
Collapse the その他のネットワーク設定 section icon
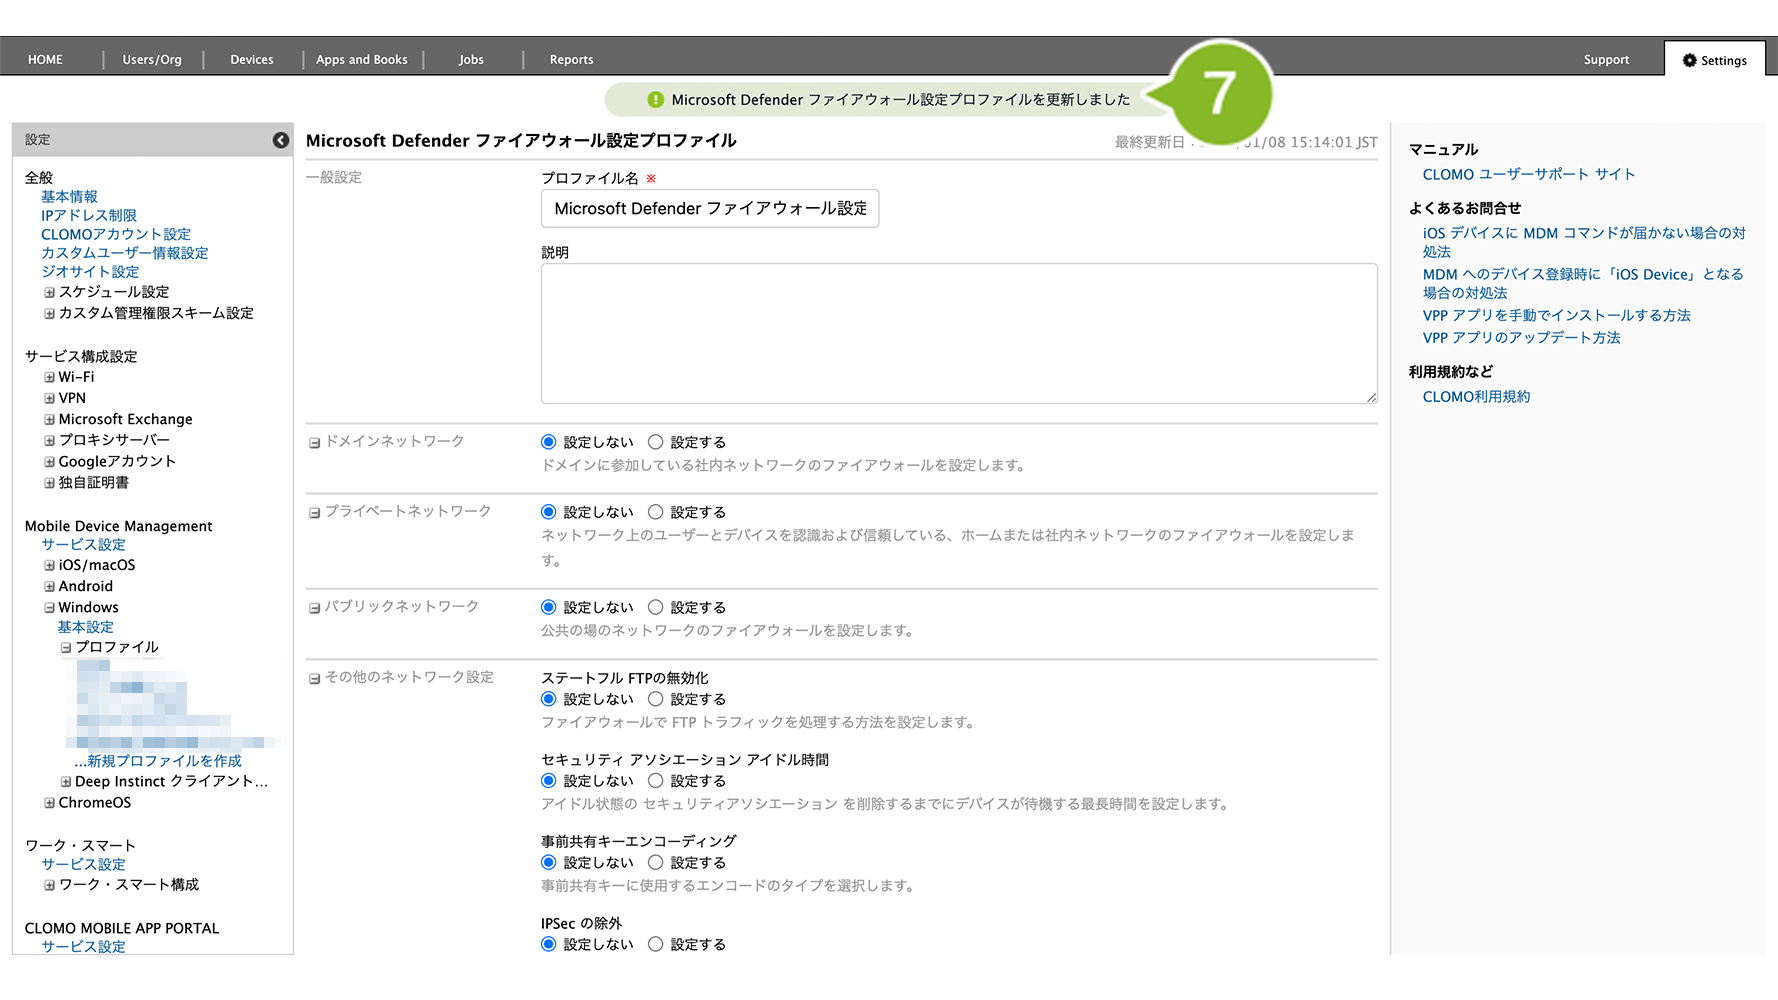tap(314, 678)
